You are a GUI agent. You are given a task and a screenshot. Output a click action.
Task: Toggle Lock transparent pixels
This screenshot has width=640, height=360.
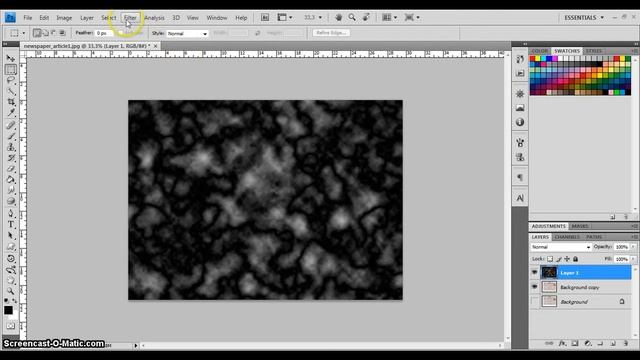[x=550, y=259]
